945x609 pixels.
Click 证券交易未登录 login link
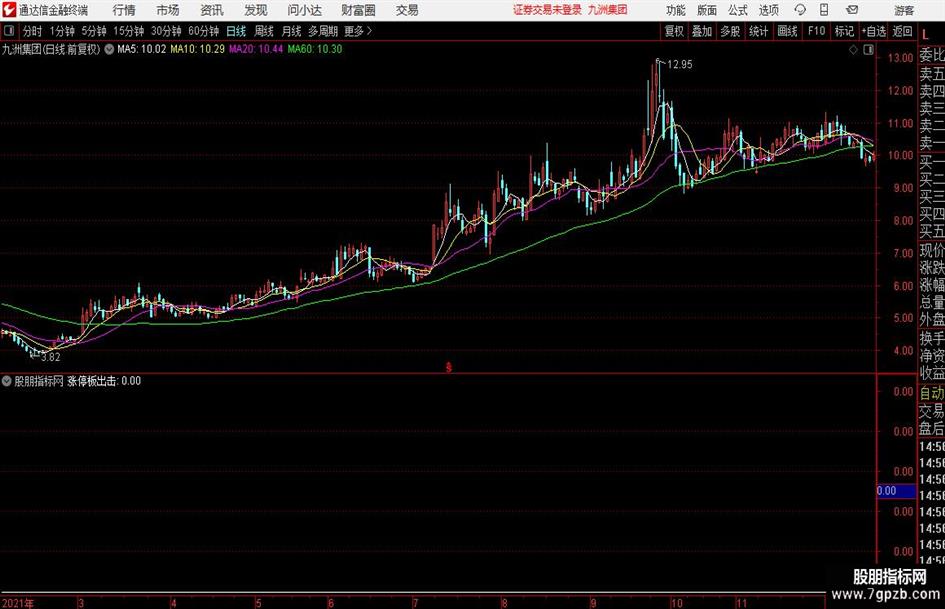547,10
